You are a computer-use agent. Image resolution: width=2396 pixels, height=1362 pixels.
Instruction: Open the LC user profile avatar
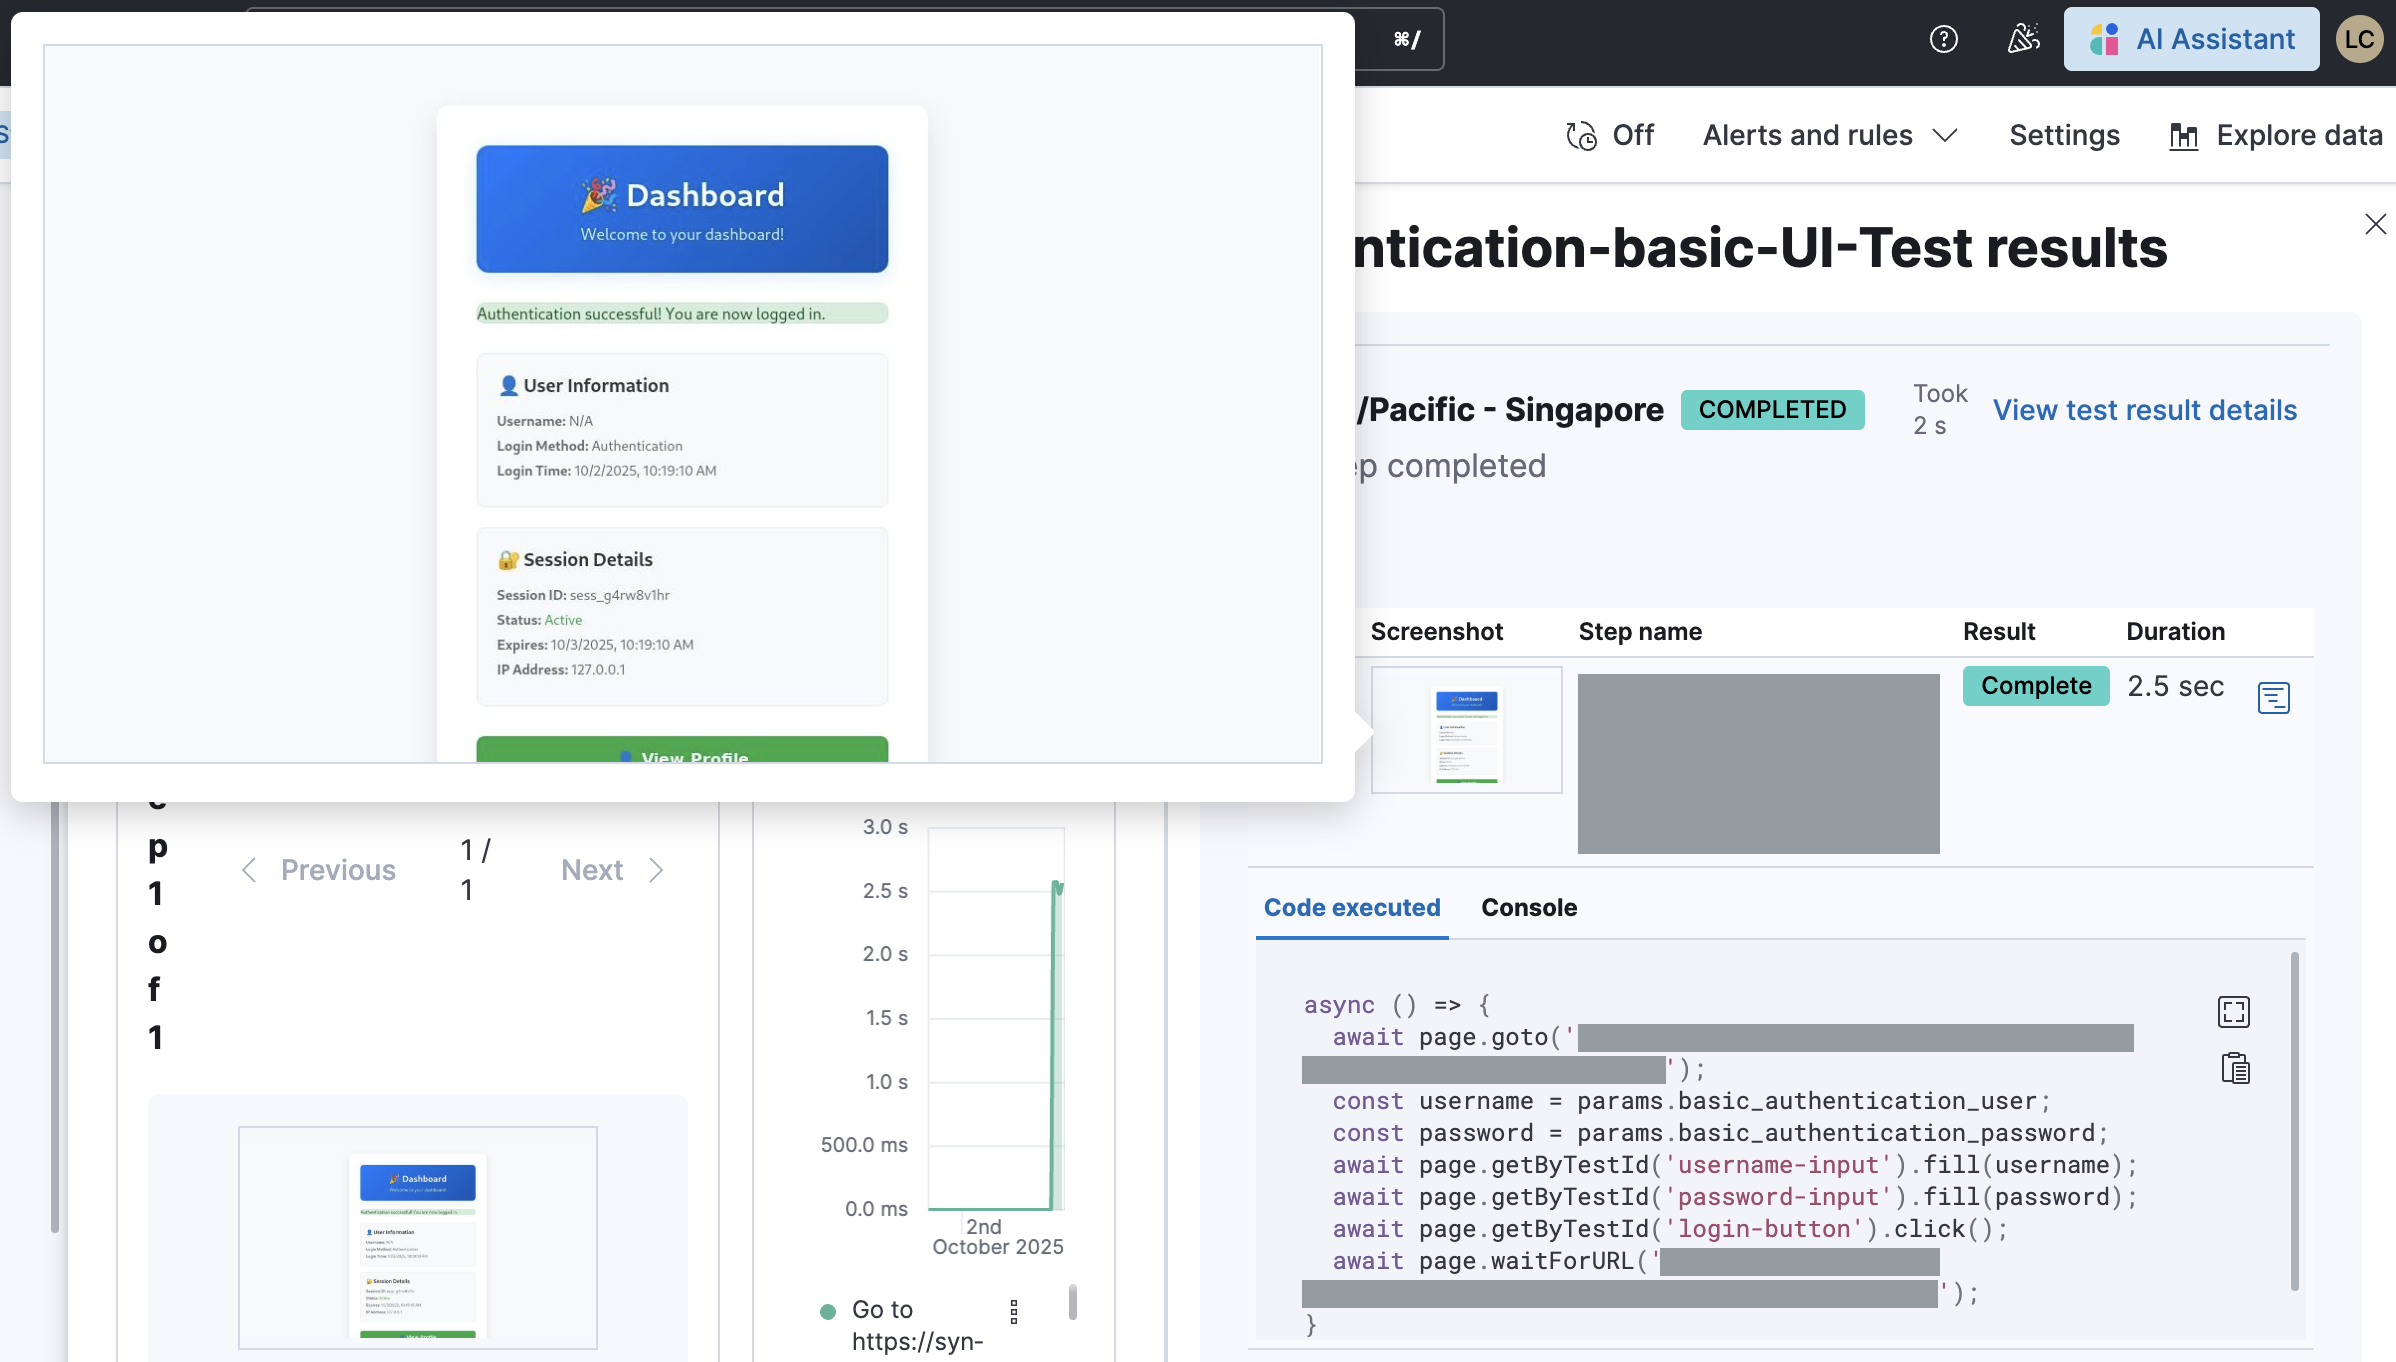tap(2361, 39)
